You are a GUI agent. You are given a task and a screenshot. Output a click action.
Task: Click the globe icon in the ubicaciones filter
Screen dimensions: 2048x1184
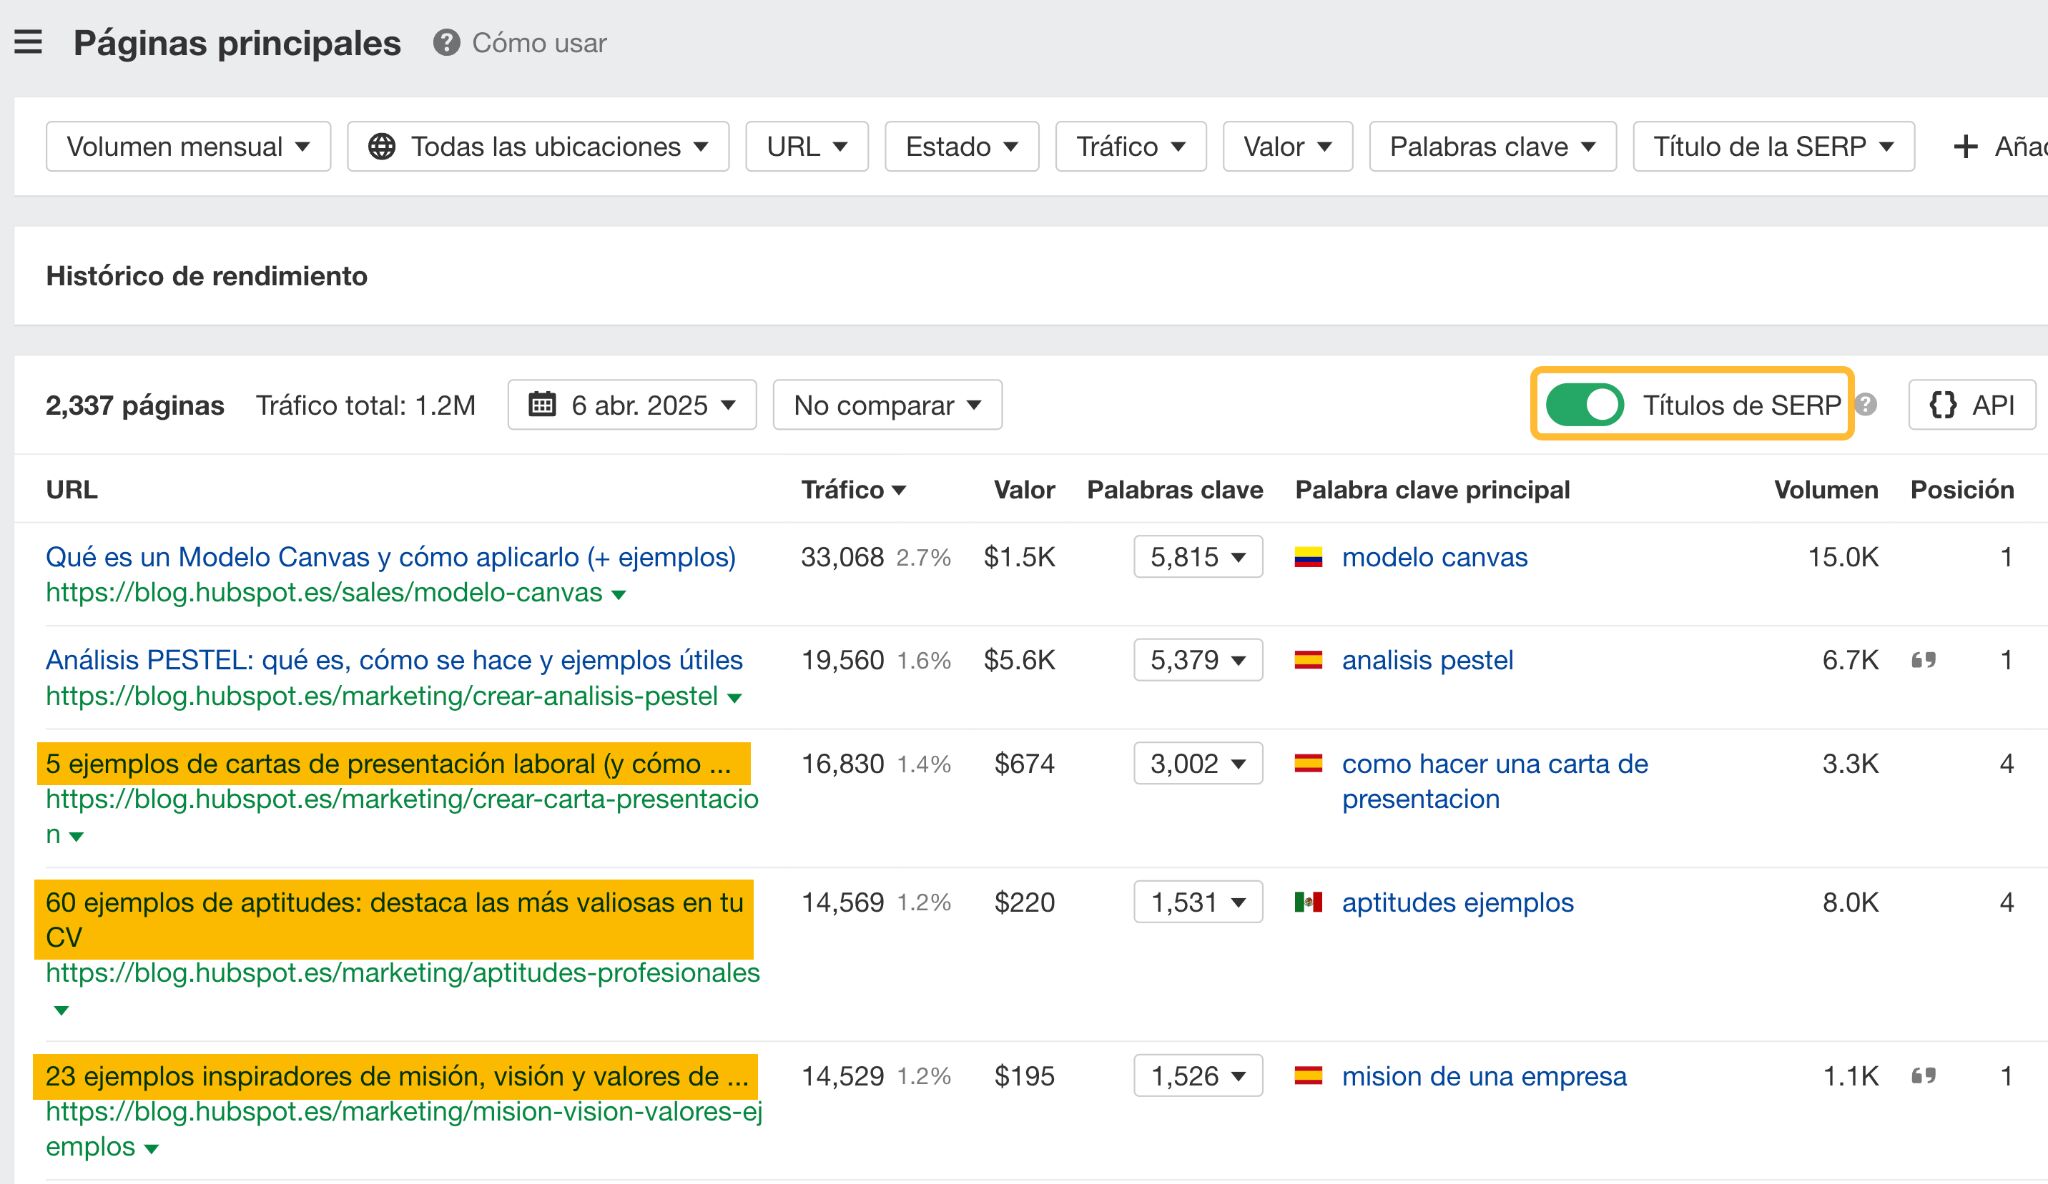[383, 146]
